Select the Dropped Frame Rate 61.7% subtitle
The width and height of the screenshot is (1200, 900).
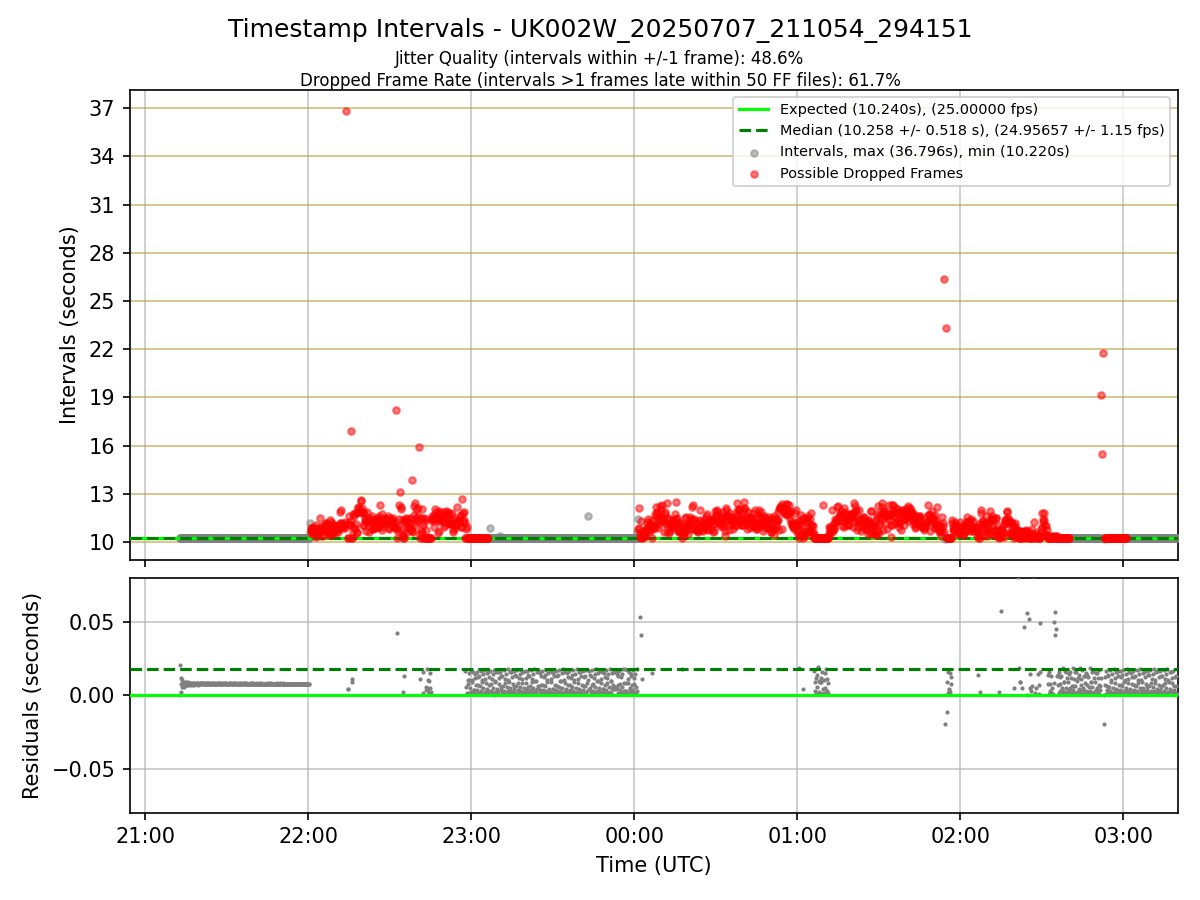click(x=600, y=80)
